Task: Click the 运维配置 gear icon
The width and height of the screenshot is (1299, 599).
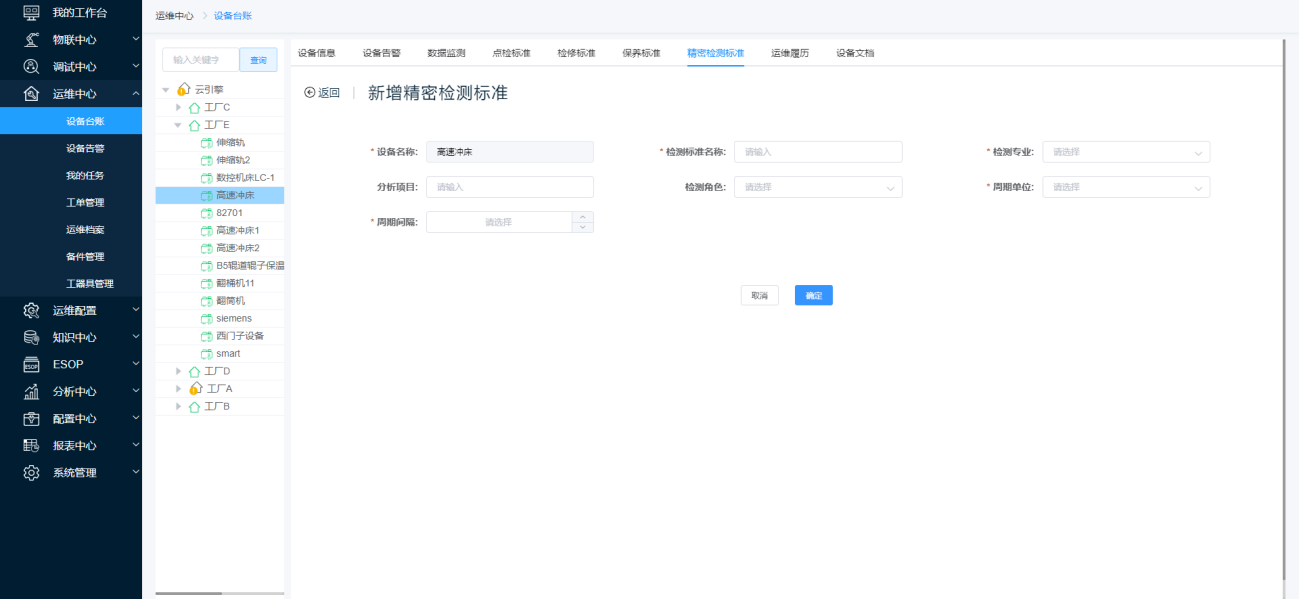Action: (x=31, y=310)
